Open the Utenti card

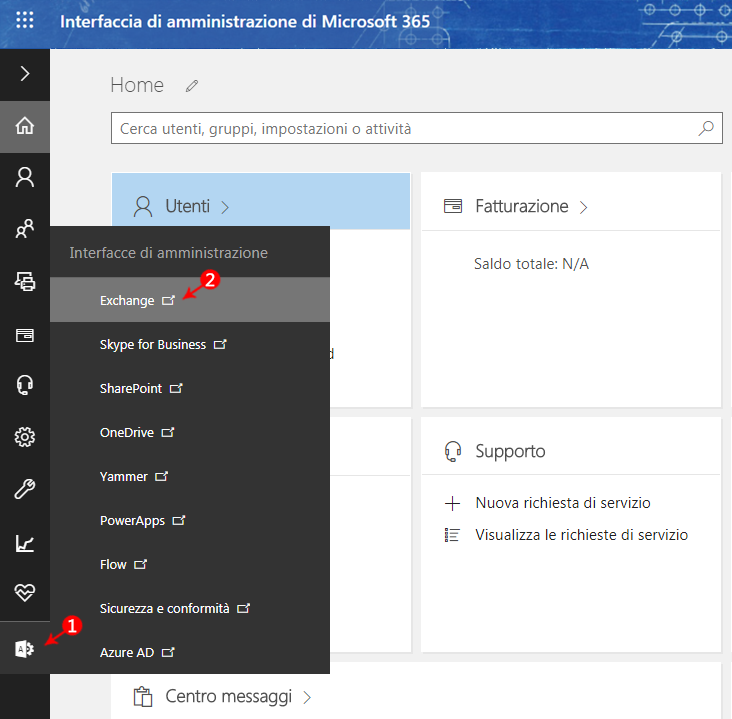click(261, 201)
